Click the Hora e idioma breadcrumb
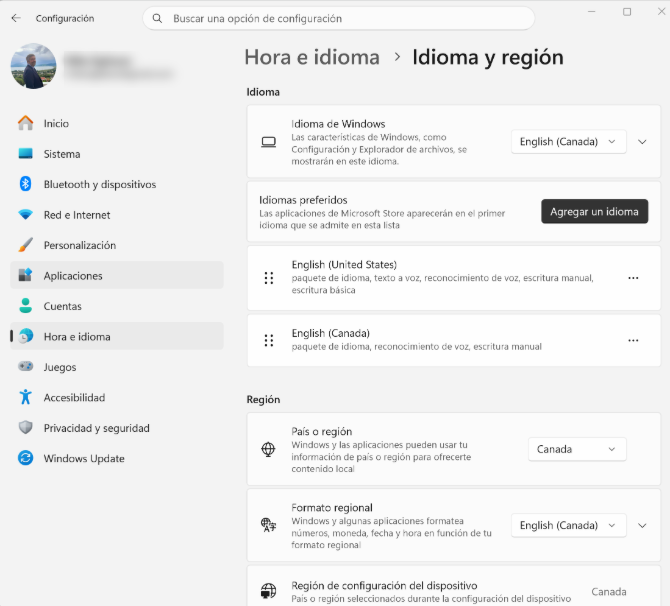The image size is (670, 606). click(312, 57)
